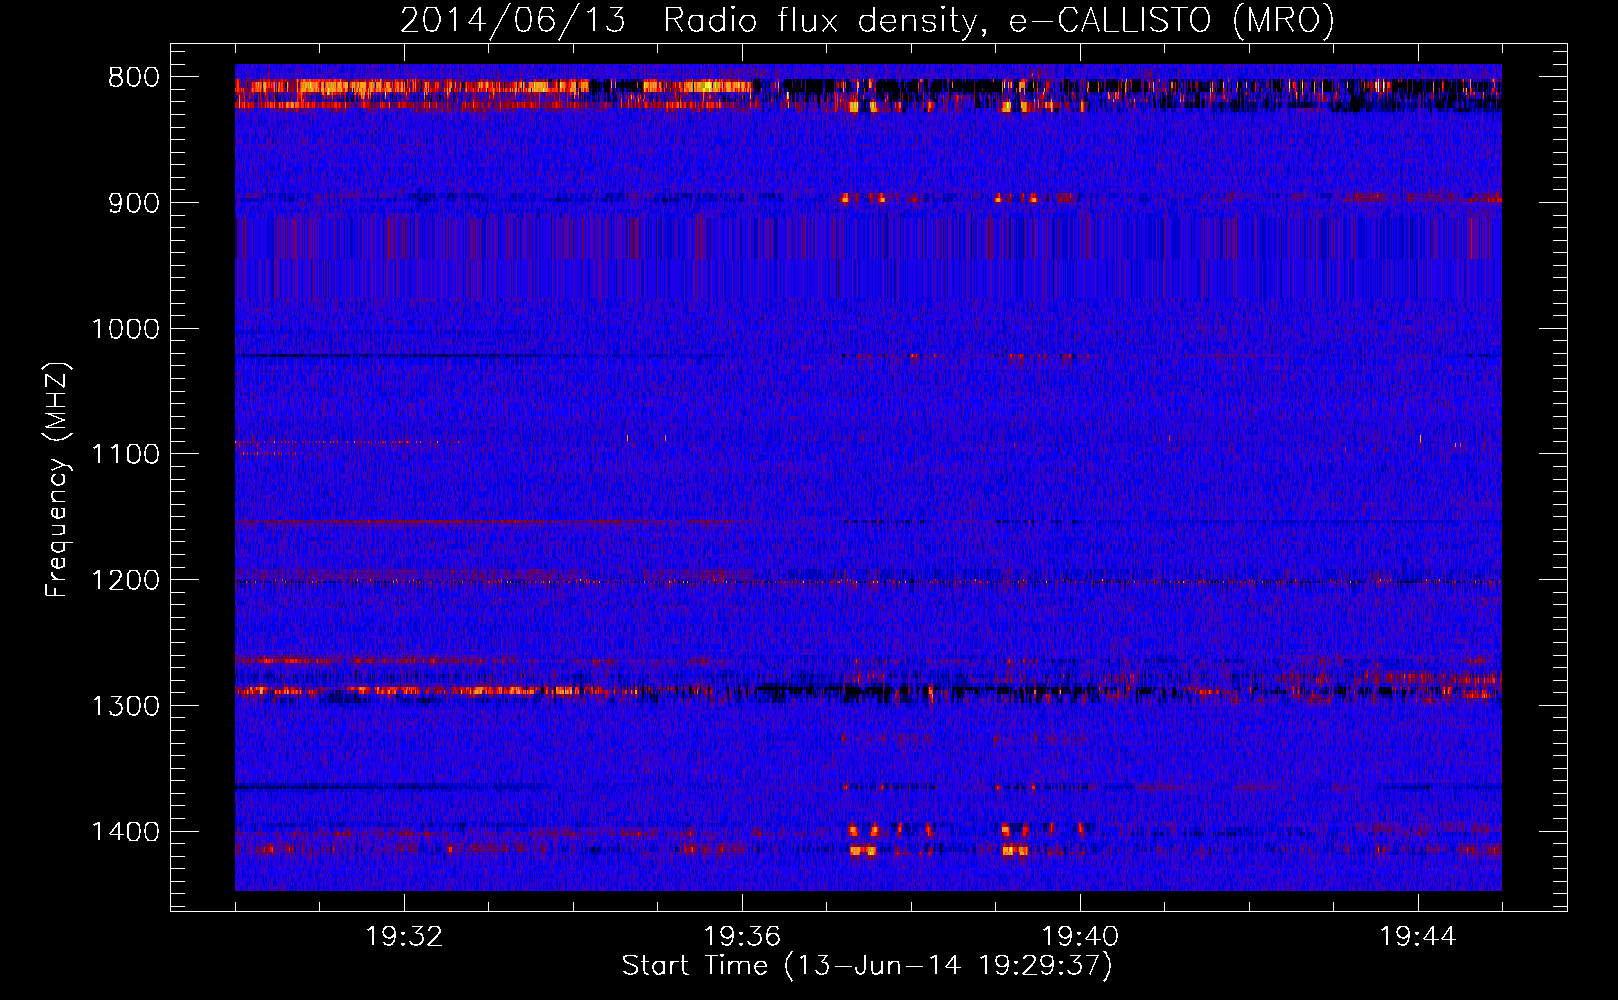Click the 1300 frequency tick label
The width and height of the screenshot is (1618, 1000).
(x=125, y=706)
